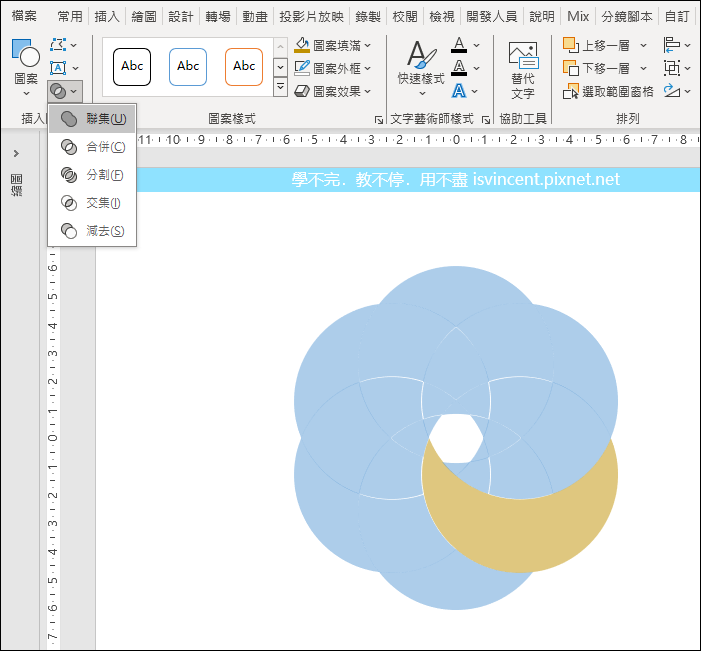The image size is (701, 651).
Task: Switch to the 開發人員 developer tab
Action: pos(492,17)
